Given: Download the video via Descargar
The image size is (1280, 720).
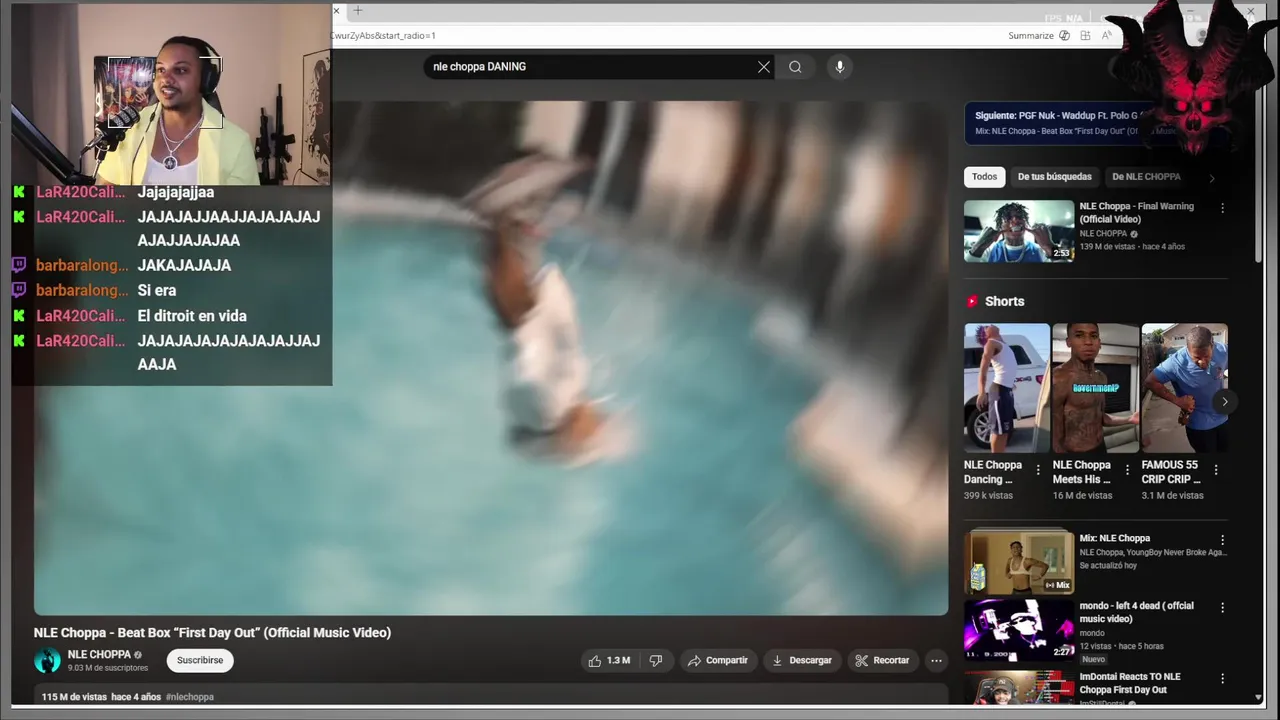Looking at the screenshot, I should coord(801,660).
